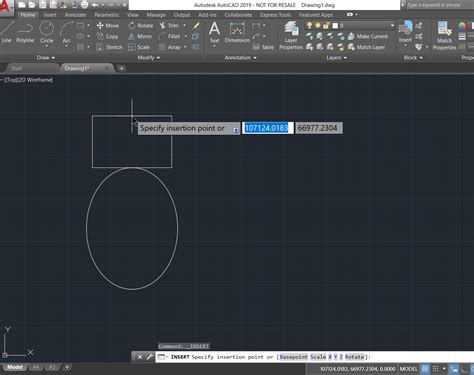This screenshot has width=474, height=375.
Task: Expand the Modify panel dropdown
Action: click(x=149, y=58)
